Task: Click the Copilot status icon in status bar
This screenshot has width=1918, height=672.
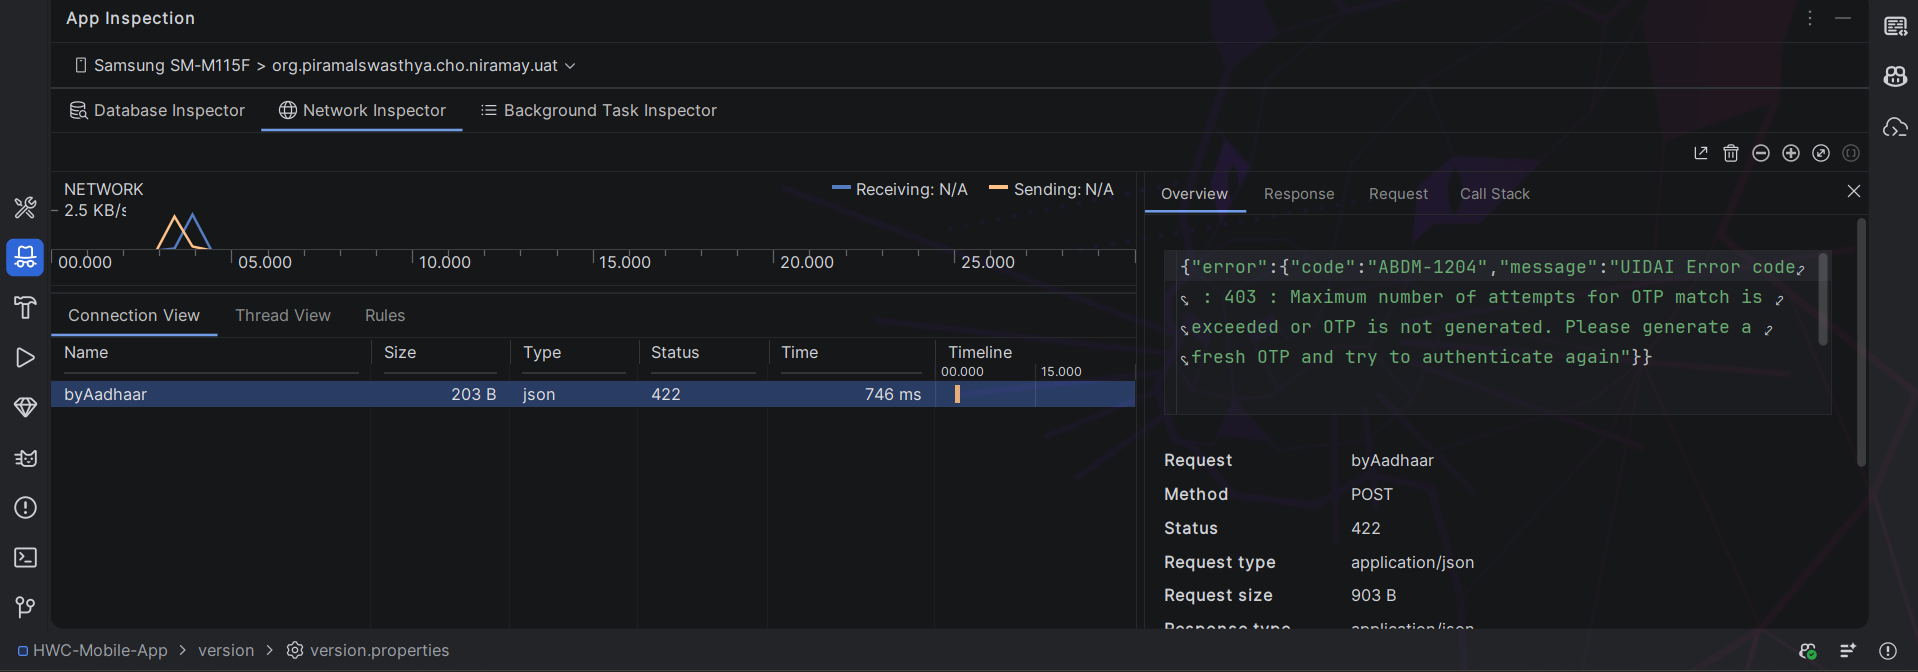Action: click(x=1808, y=651)
